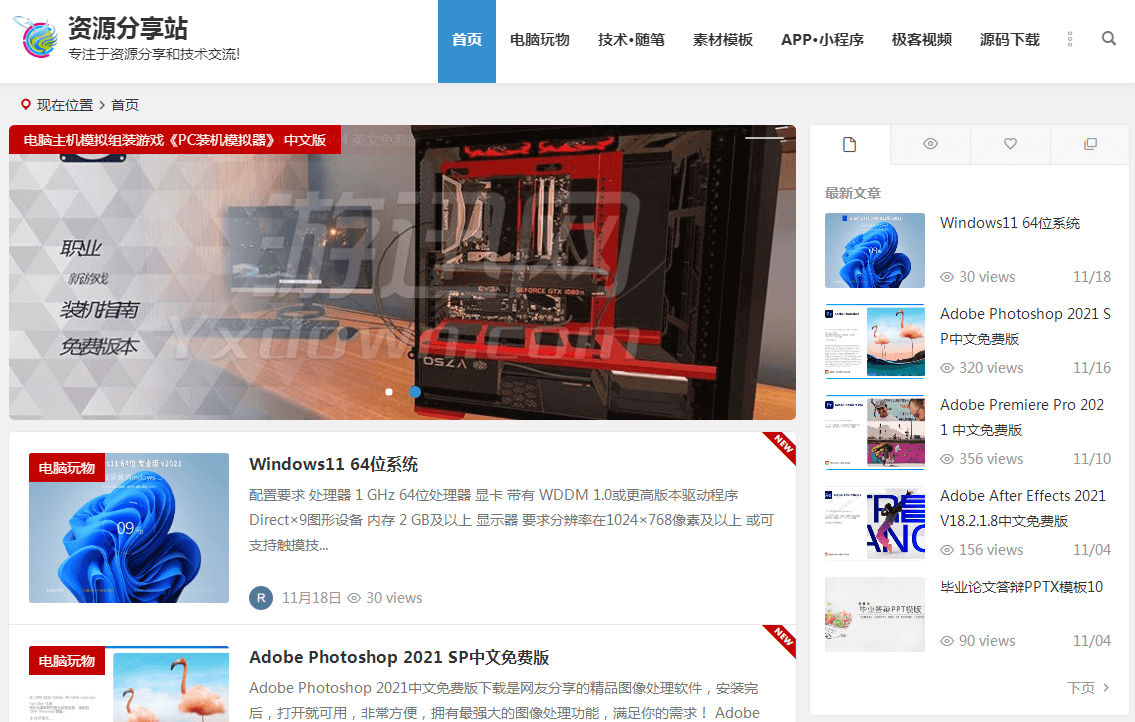Go to the 首页 navigation tab
The width and height of the screenshot is (1135, 722).
(x=467, y=41)
